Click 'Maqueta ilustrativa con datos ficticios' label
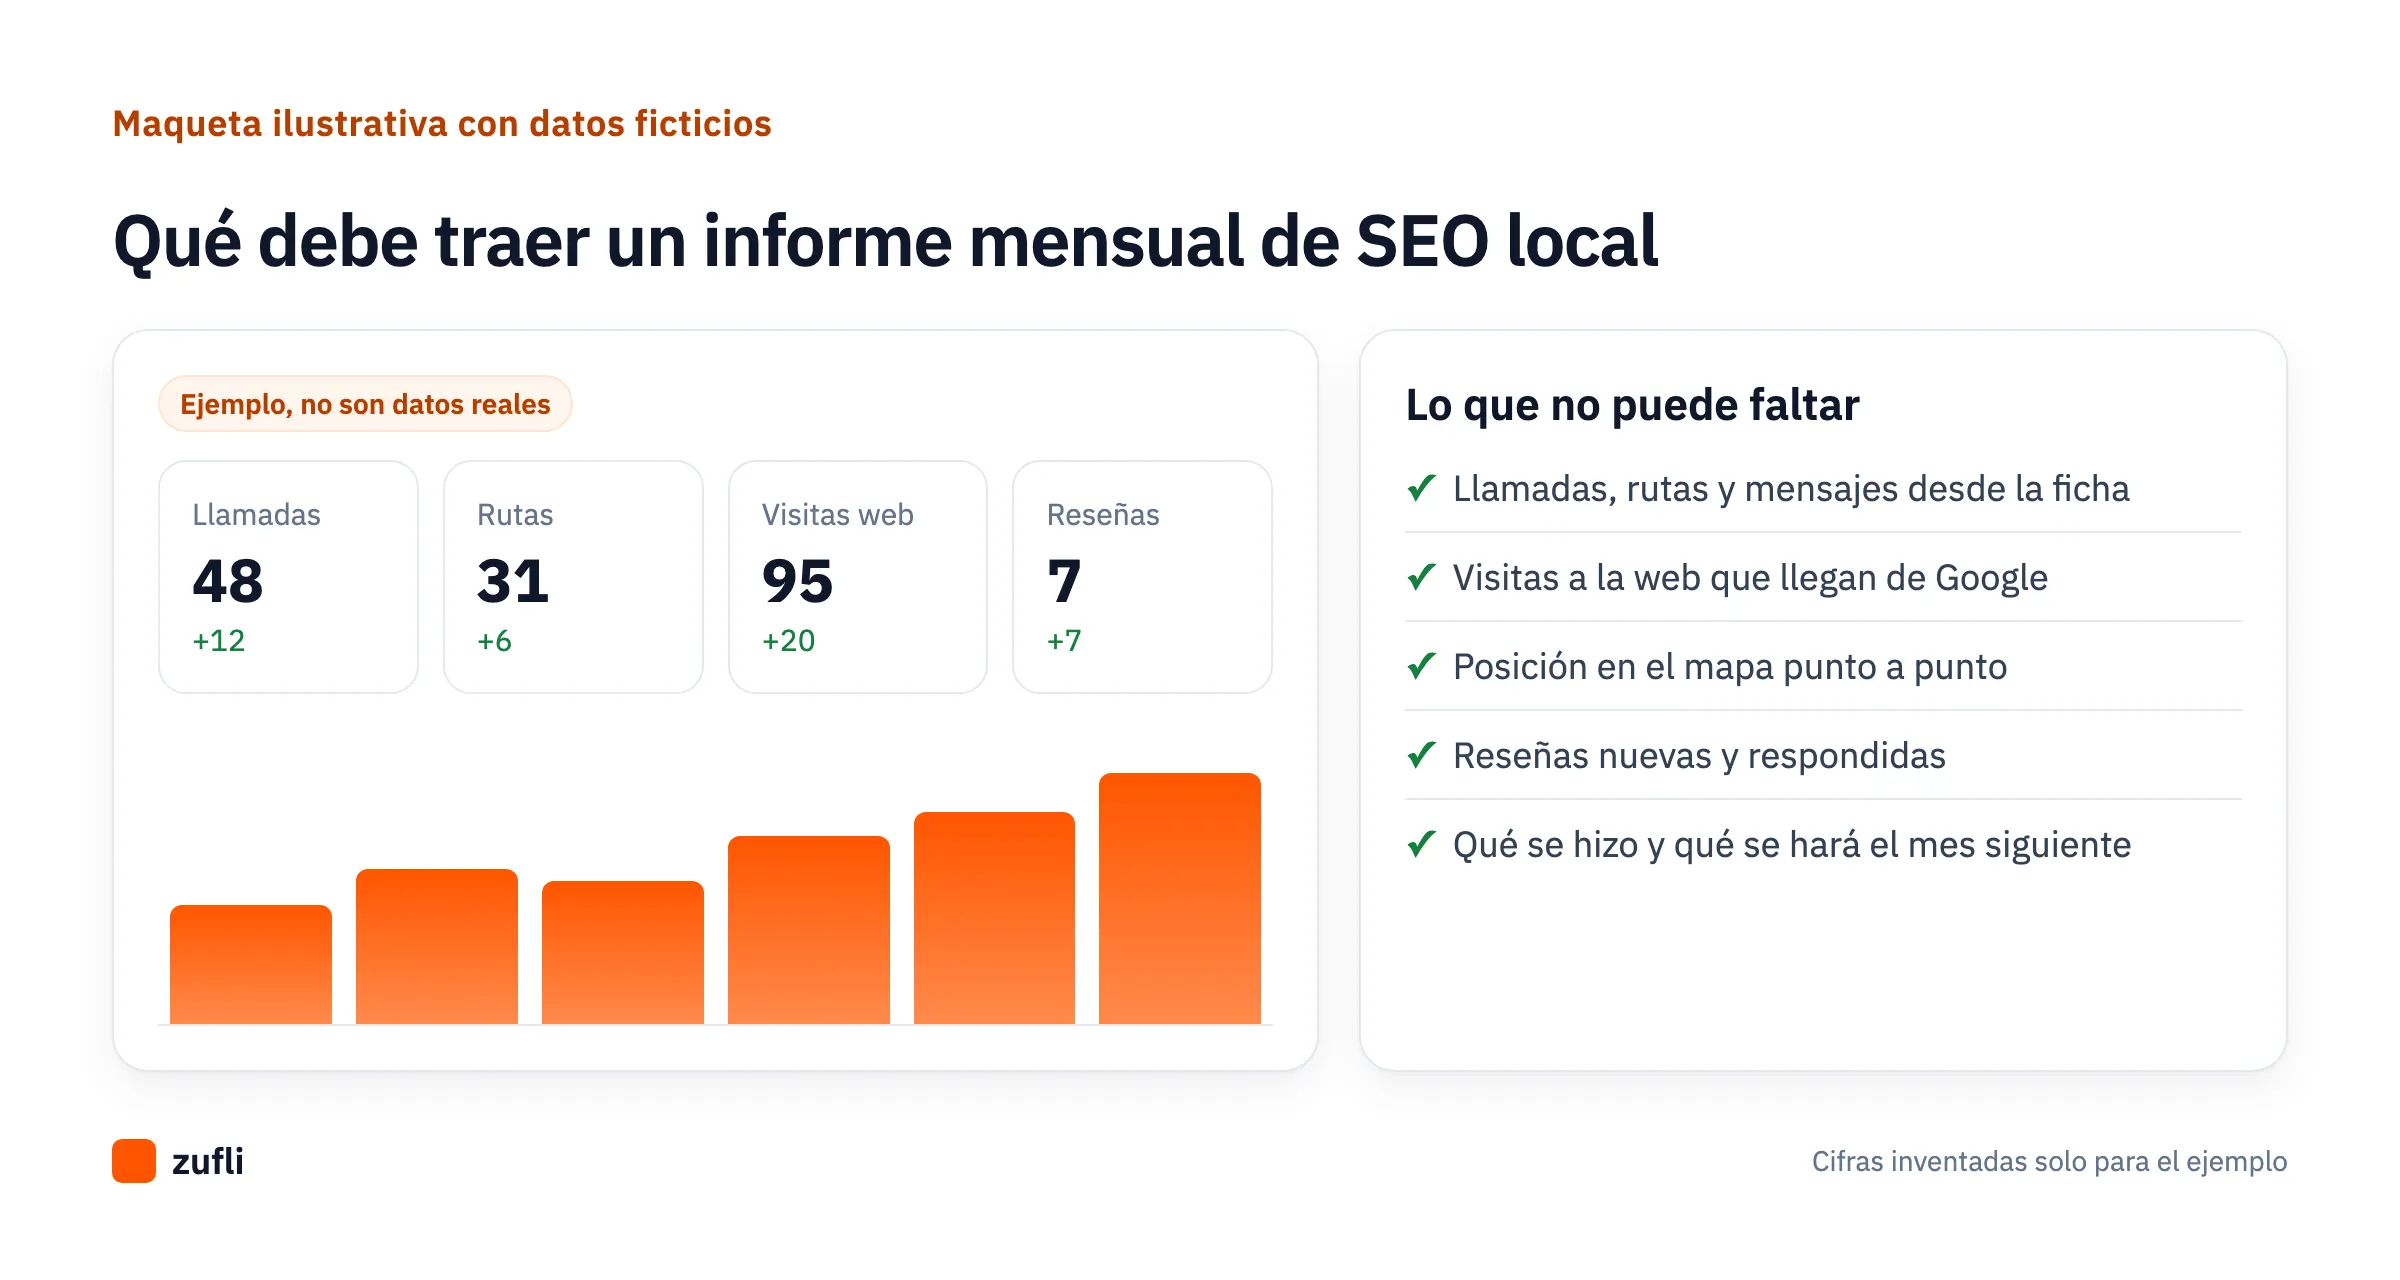This screenshot has height=1280, width=2400. (442, 124)
